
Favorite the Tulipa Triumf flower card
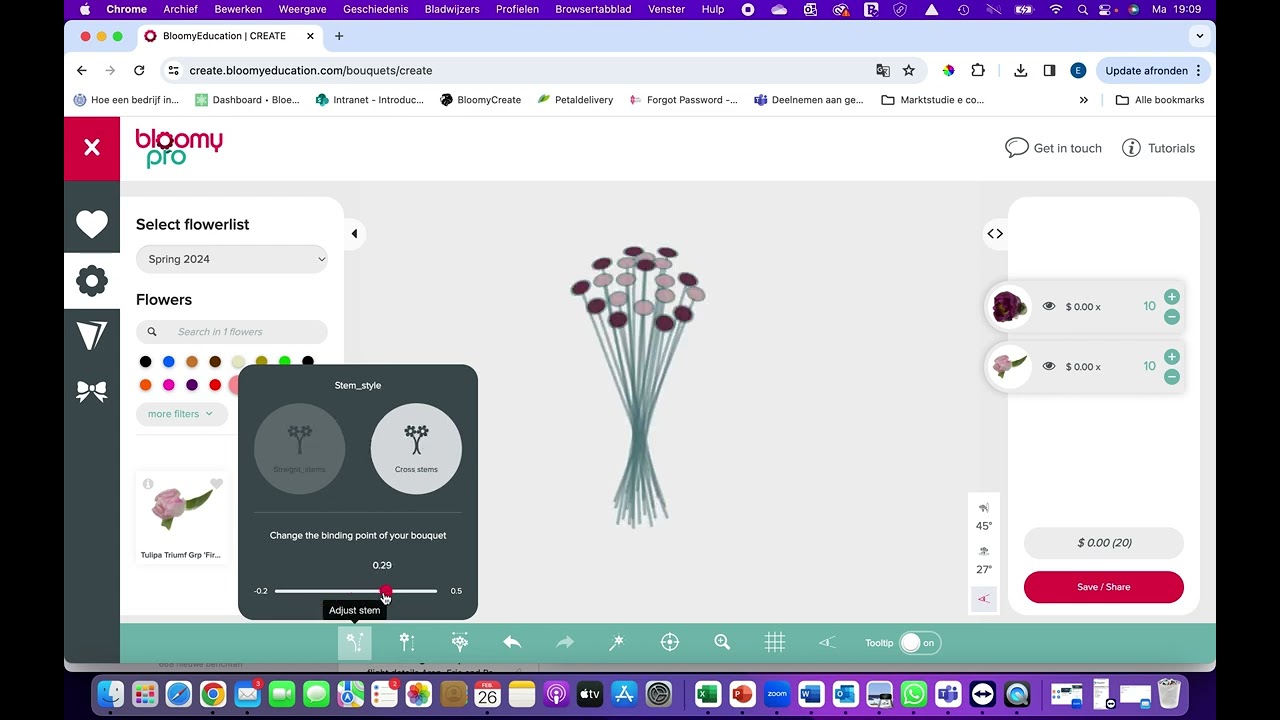[x=216, y=484]
